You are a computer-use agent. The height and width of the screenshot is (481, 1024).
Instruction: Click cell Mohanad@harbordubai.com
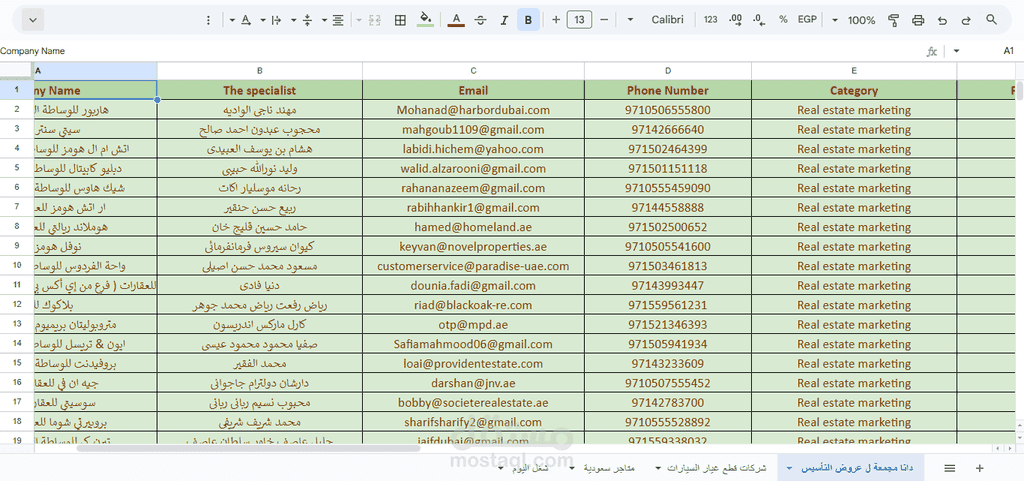473,110
